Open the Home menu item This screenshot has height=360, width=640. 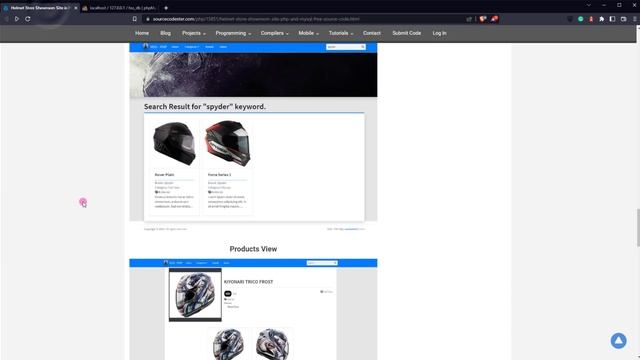click(x=142, y=33)
